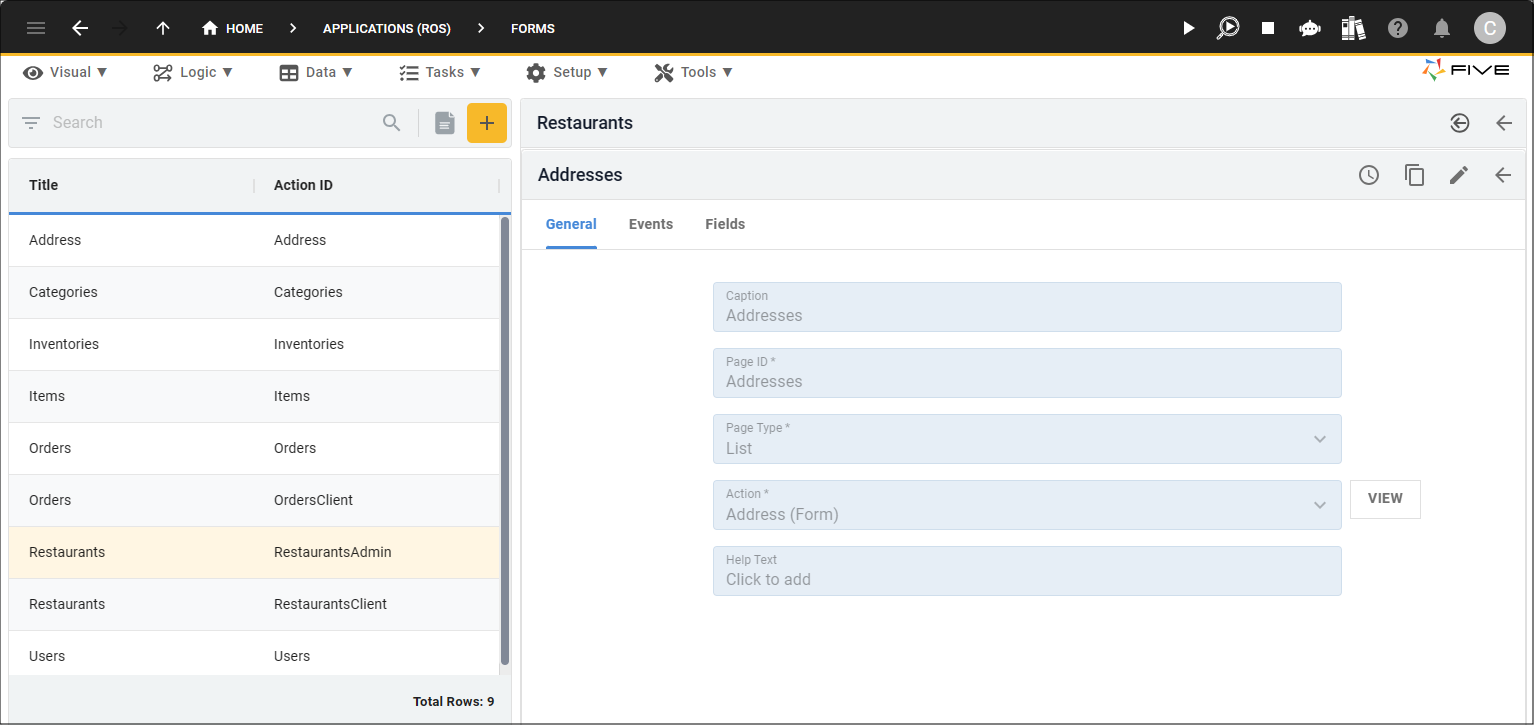Screen dimensions: 1534x725
Task: Add a new form with plus button
Action: point(487,123)
